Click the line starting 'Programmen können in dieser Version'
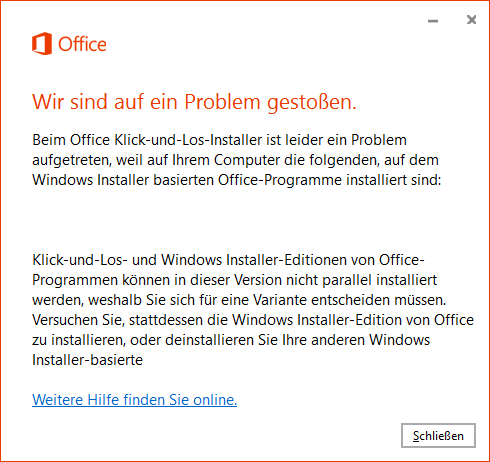This screenshot has width=490, height=462. (x=234, y=280)
